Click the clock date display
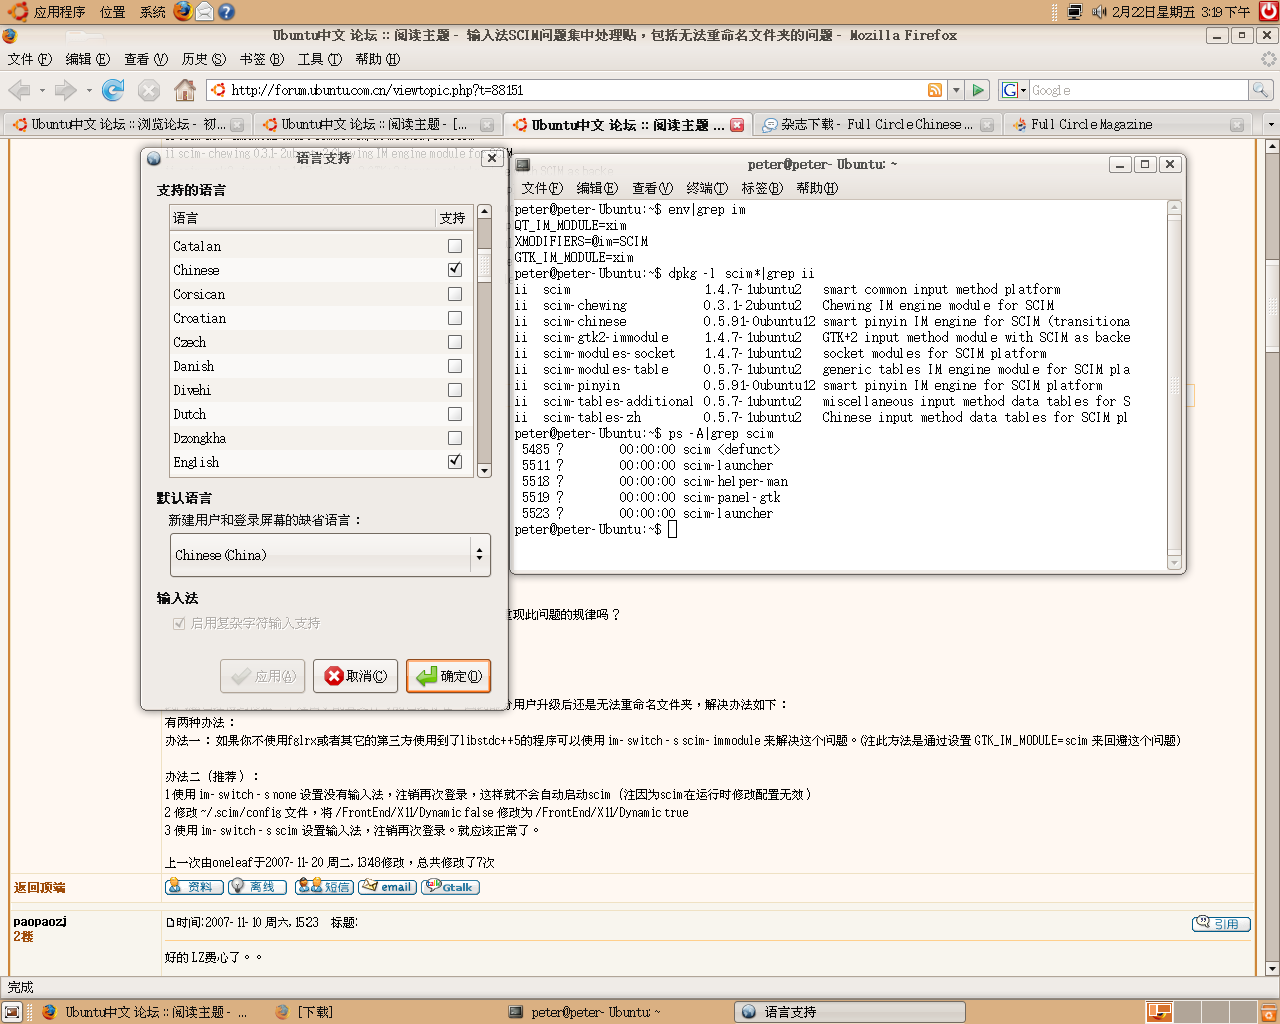 click(x=1180, y=12)
